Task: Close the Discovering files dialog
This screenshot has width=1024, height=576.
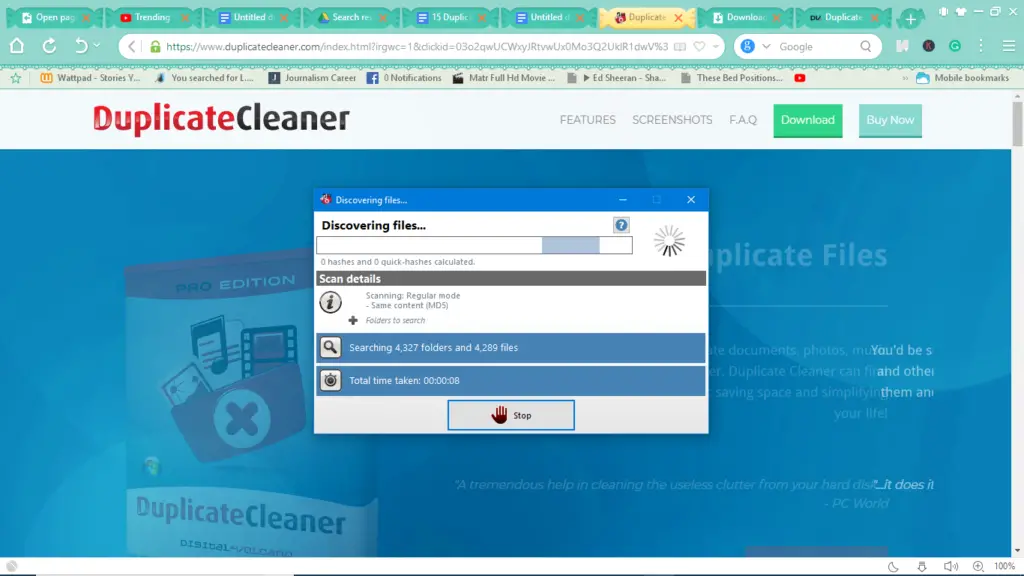Action: 691,200
